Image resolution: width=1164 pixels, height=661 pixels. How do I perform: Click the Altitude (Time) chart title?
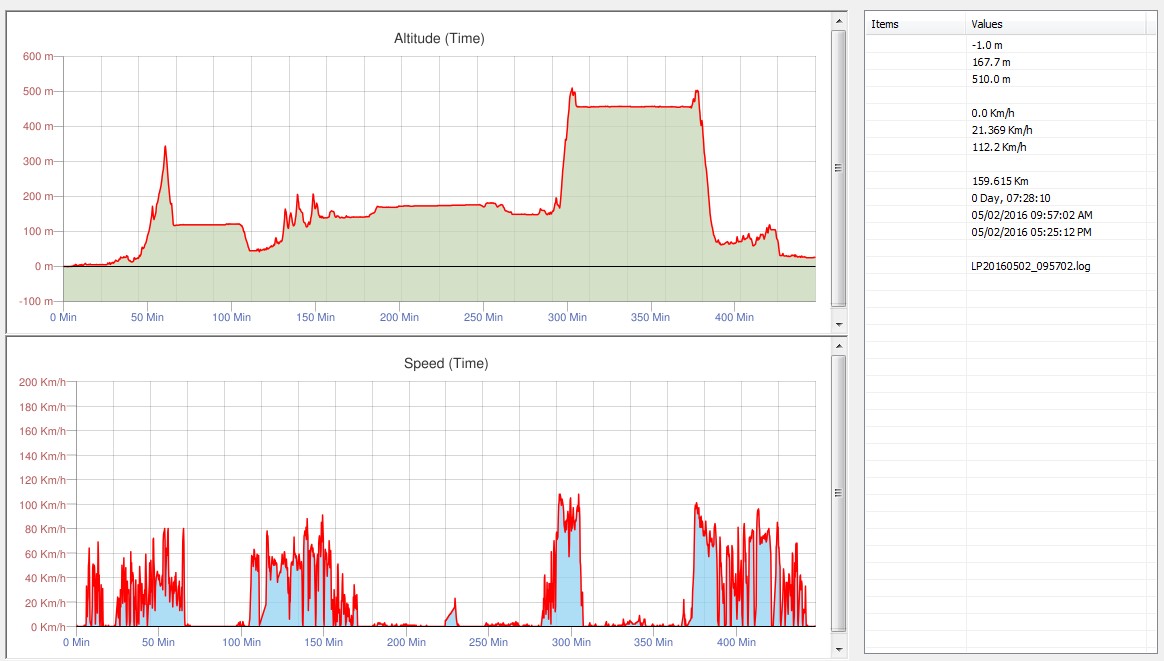click(439, 38)
